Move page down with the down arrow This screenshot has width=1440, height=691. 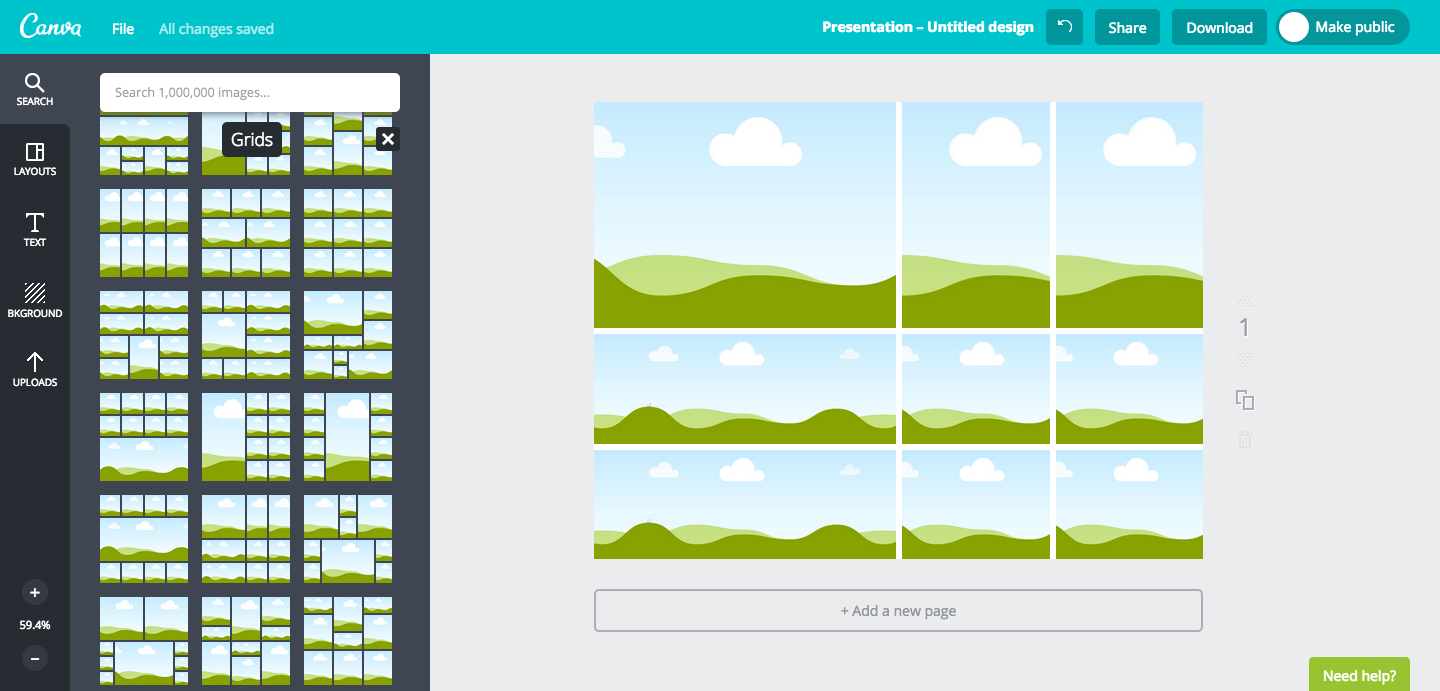click(1245, 359)
